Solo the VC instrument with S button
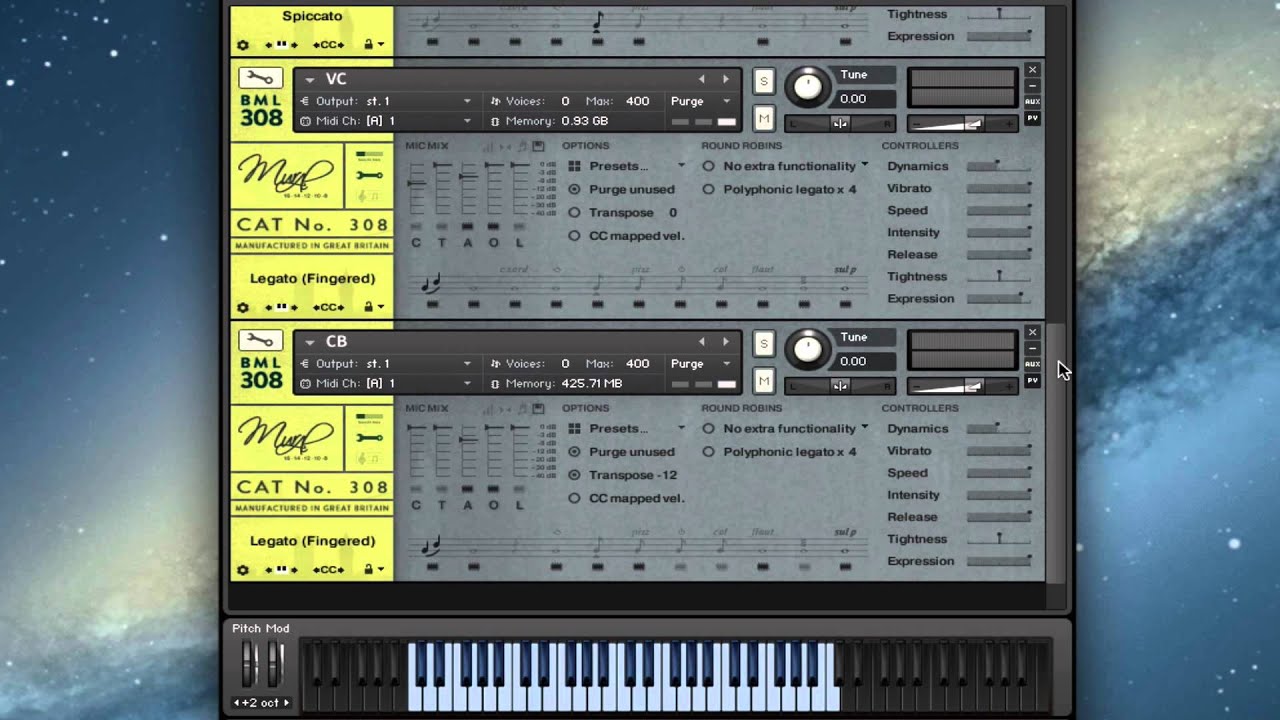This screenshot has height=720, width=1280. [x=764, y=82]
